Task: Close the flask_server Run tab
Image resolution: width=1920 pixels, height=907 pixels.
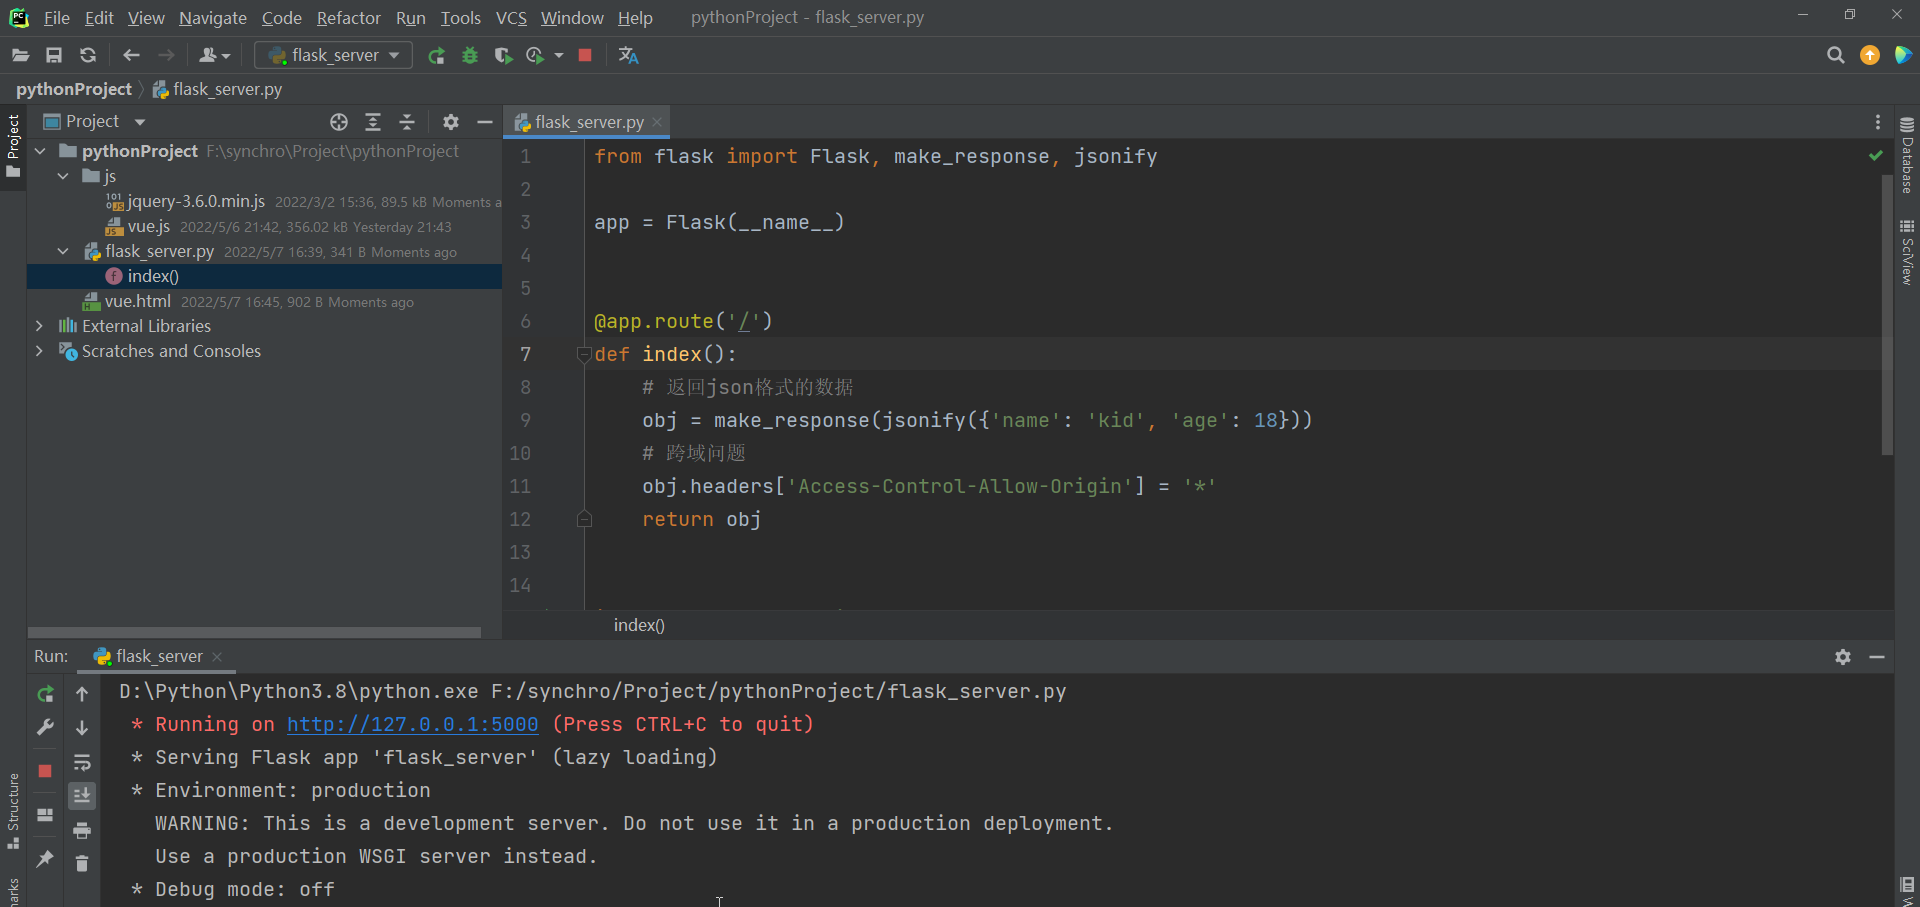Action: tap(217, 657)
